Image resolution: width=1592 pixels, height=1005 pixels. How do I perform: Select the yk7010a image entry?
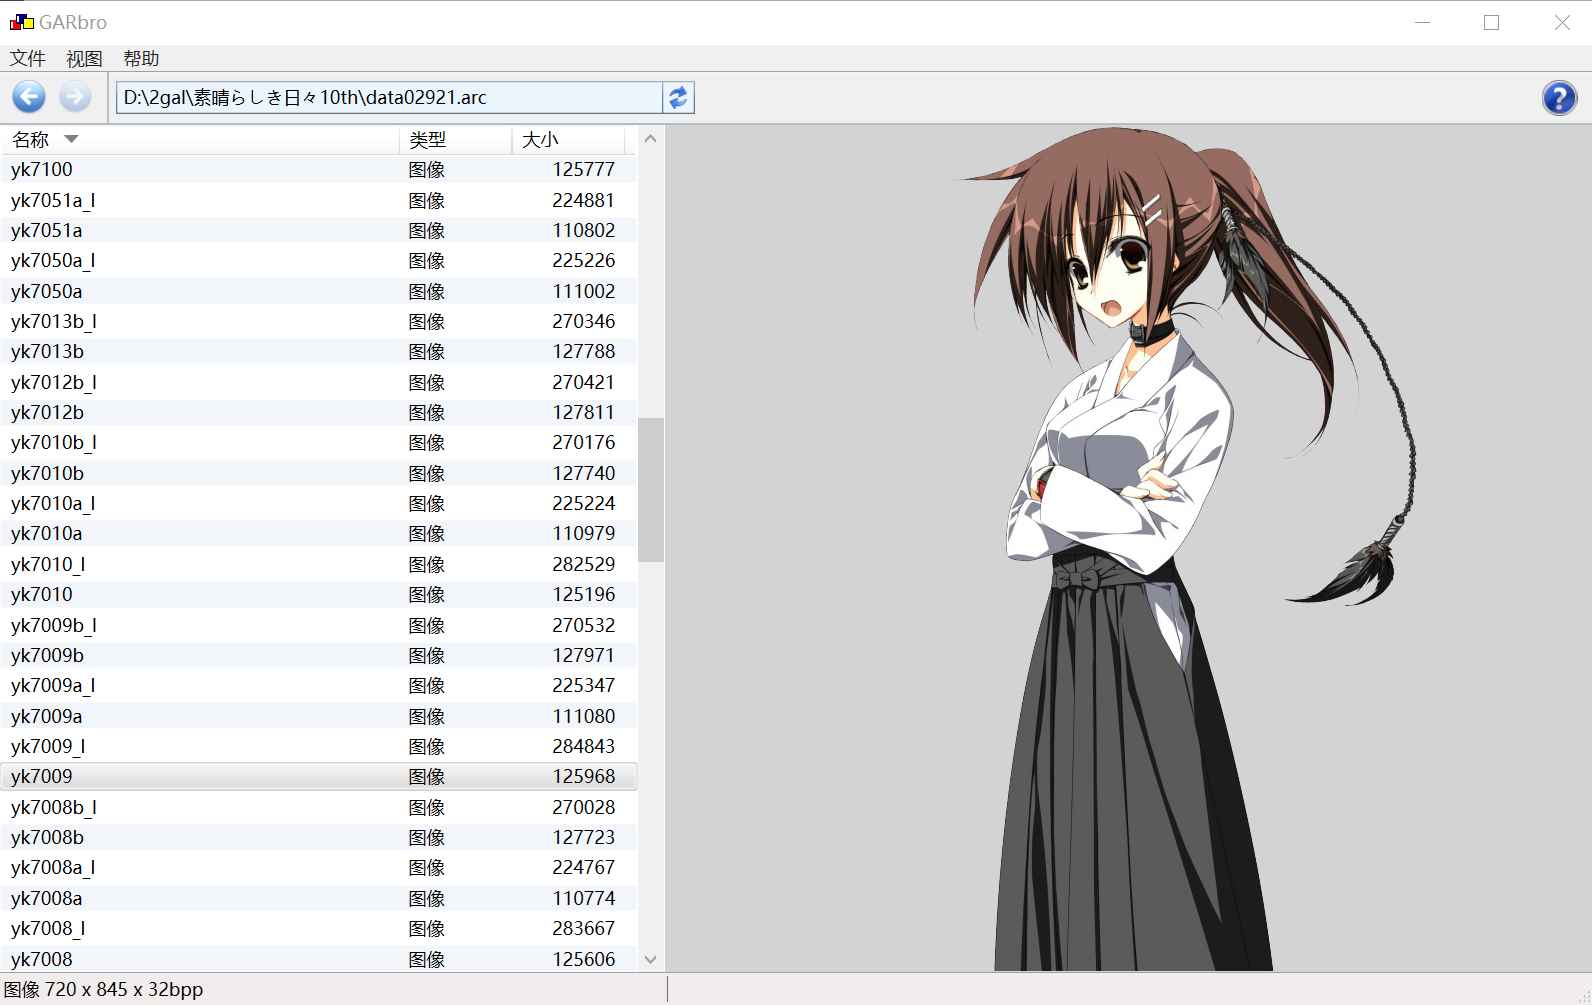pyautogui.click(x=47, y=534)
